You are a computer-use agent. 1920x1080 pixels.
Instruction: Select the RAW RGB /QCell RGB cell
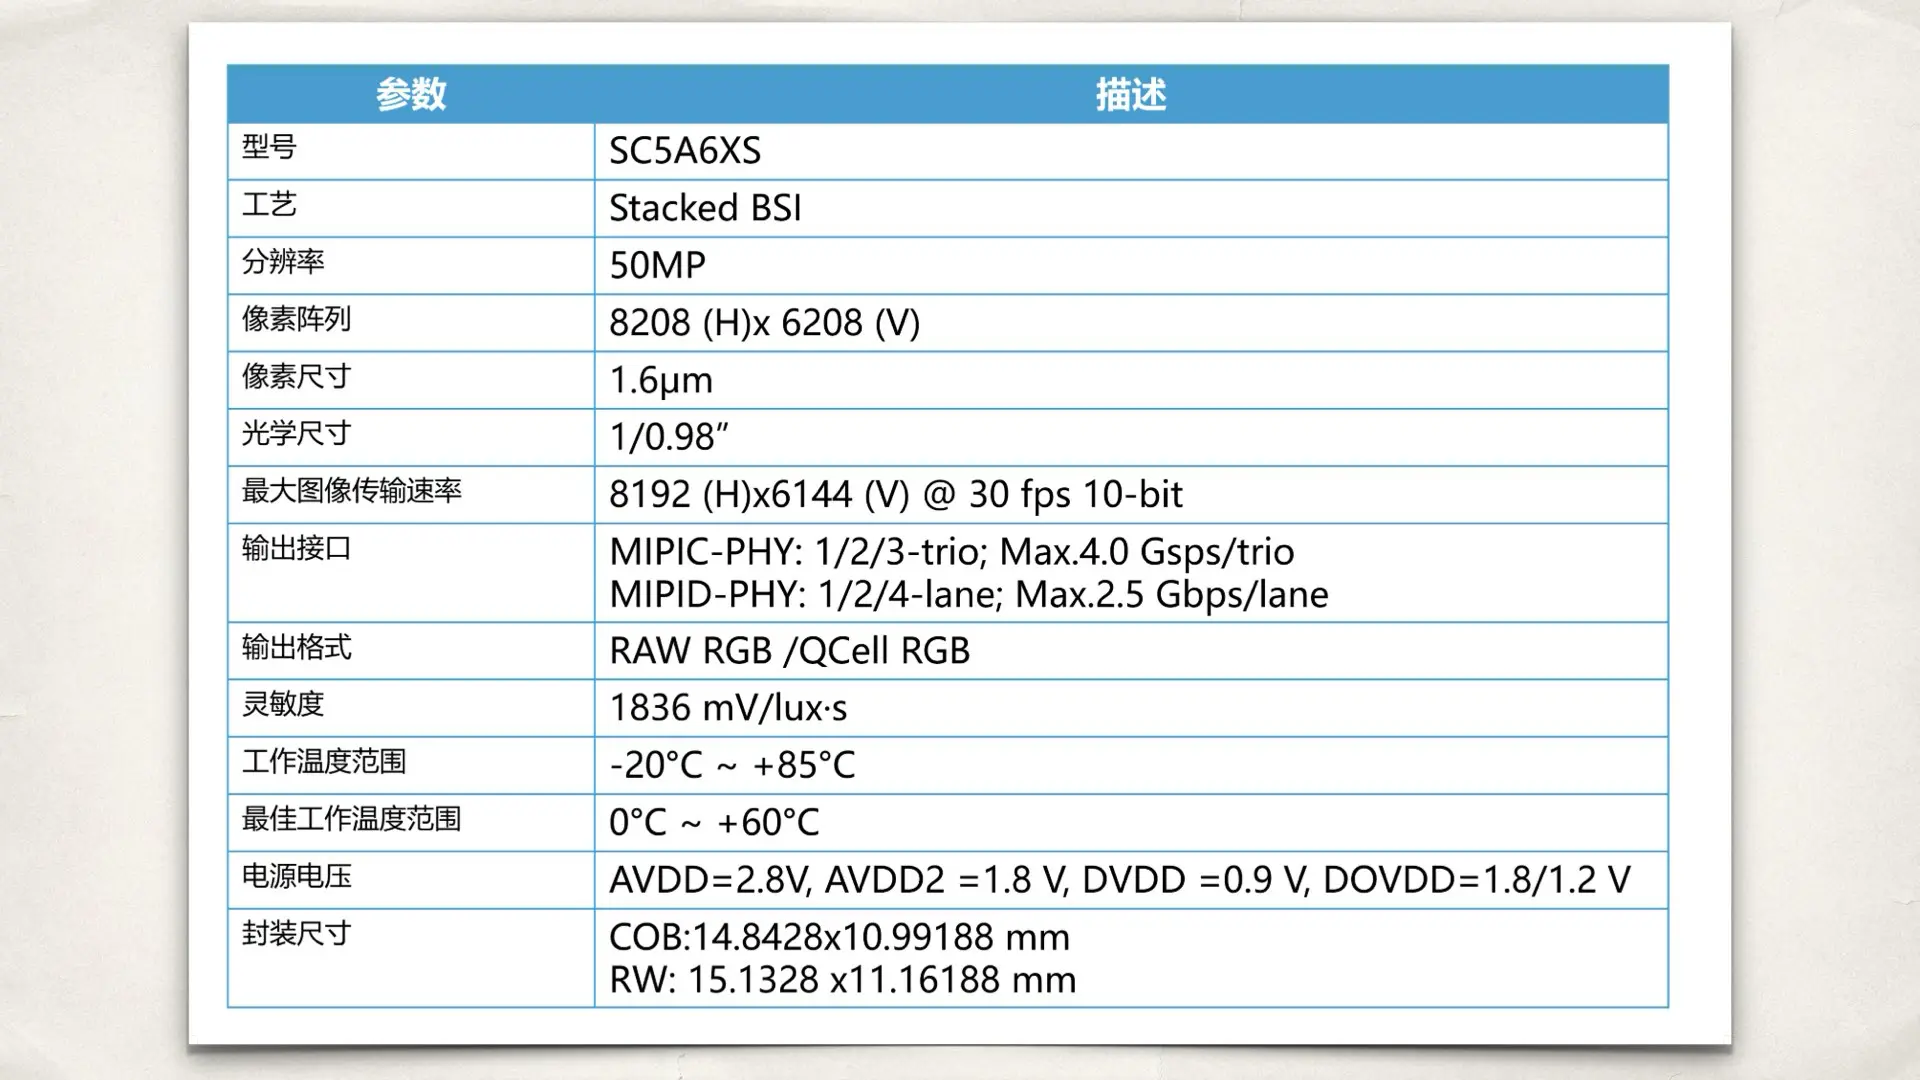pos(789,651)
